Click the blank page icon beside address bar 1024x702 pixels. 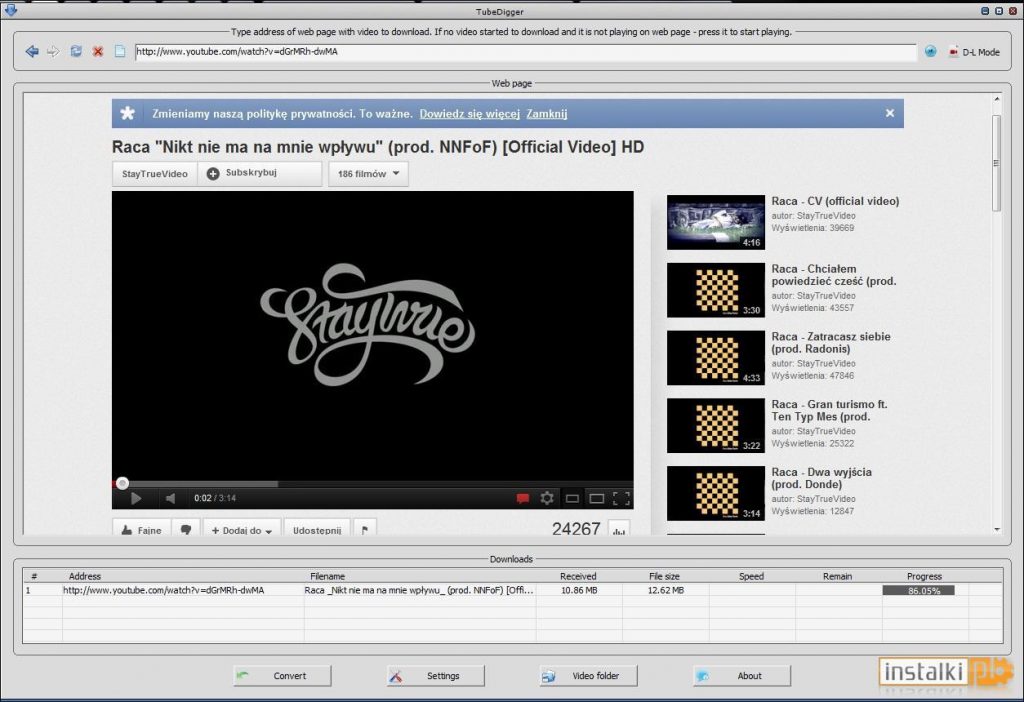pos(120,51)
